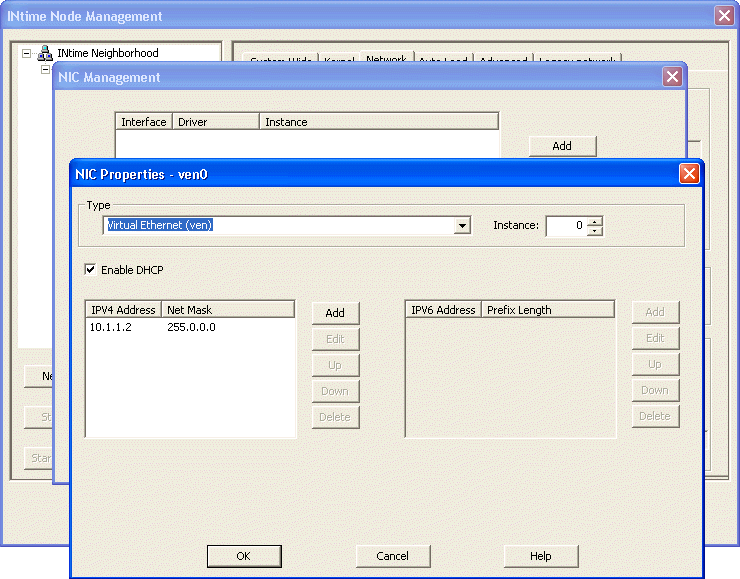Click the Net Mask column header

point(227,310)
